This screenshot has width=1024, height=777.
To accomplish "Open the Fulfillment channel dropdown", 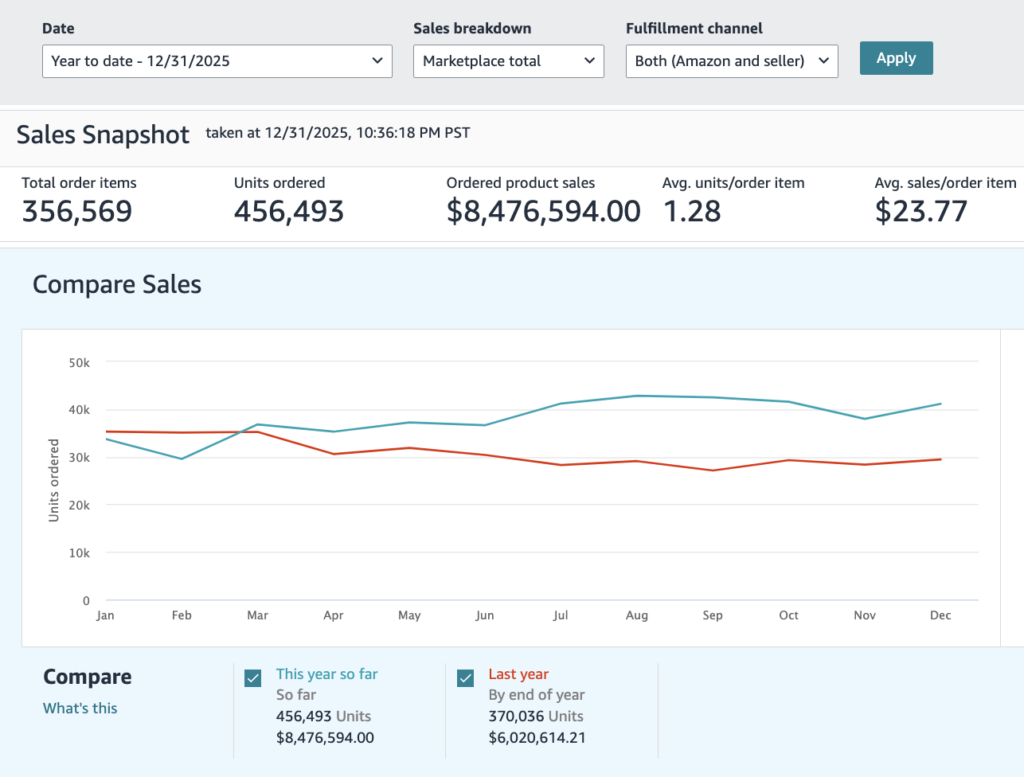I will click(x=731, y=61).
